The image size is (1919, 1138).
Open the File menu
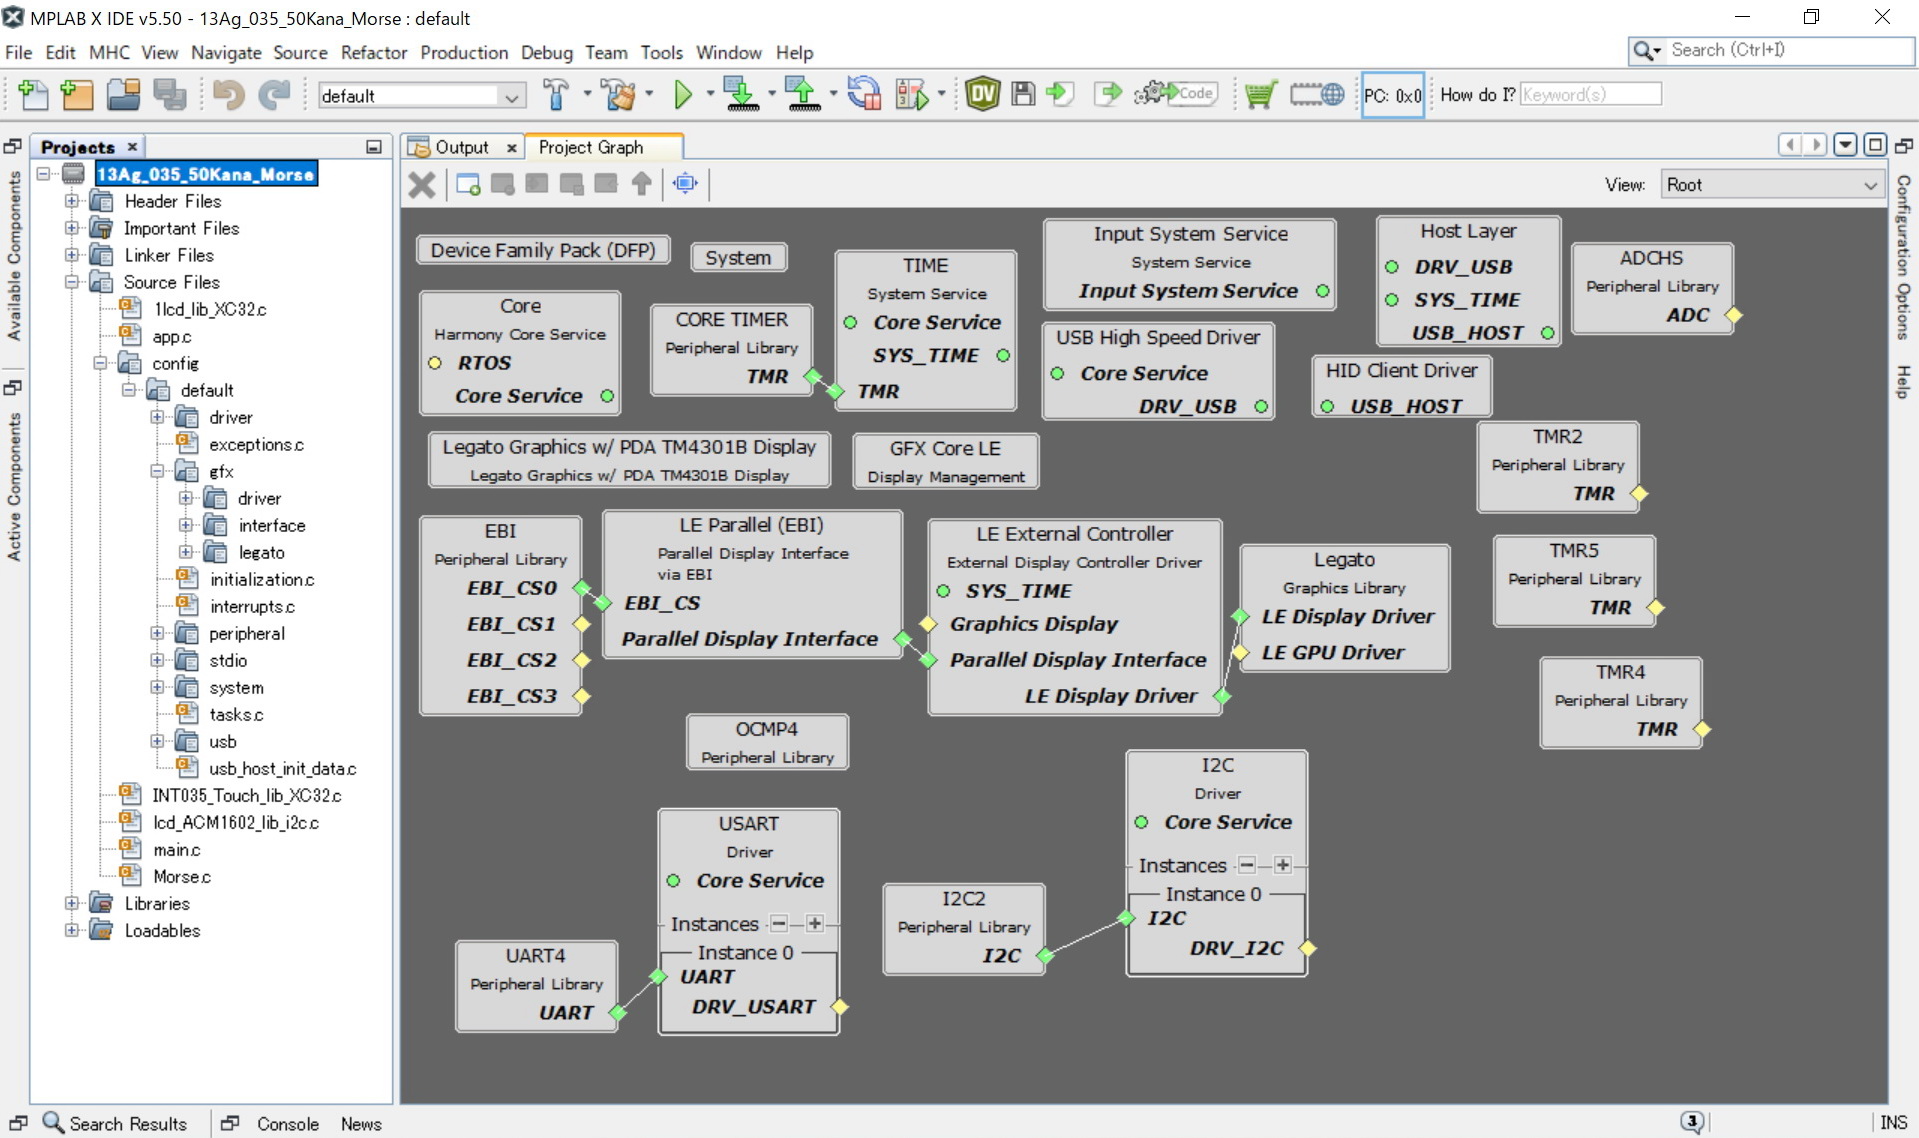coord(18,53)
